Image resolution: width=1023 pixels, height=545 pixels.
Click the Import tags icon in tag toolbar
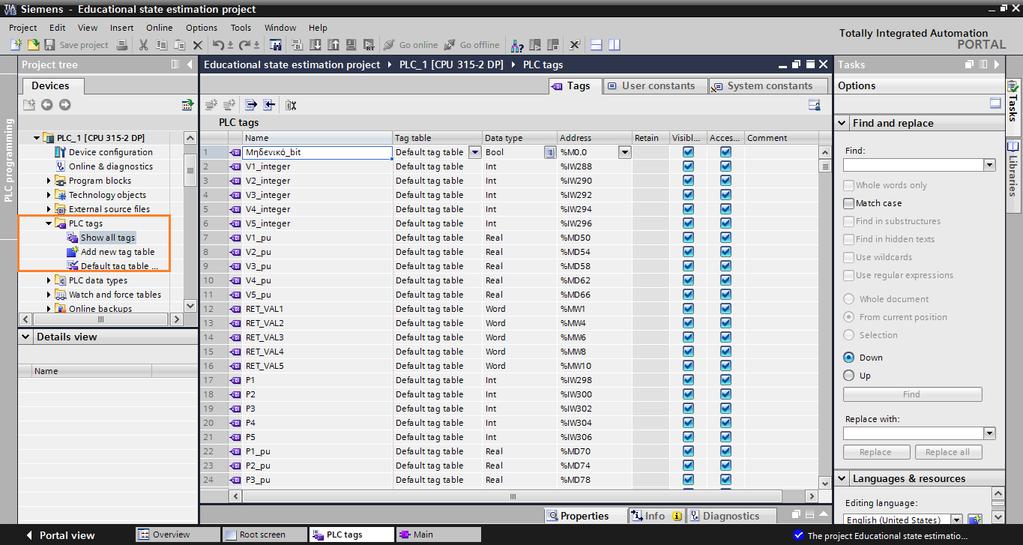click(x=269, y=104)
